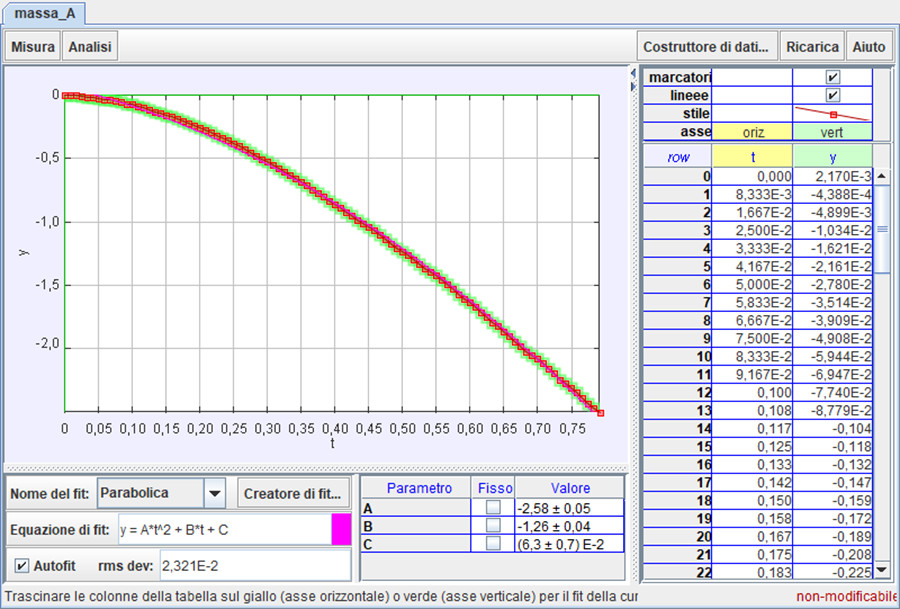Click the fit equation text field
Image resolution: width=900 pixels, height=609 pixels.
click(222, 529)
